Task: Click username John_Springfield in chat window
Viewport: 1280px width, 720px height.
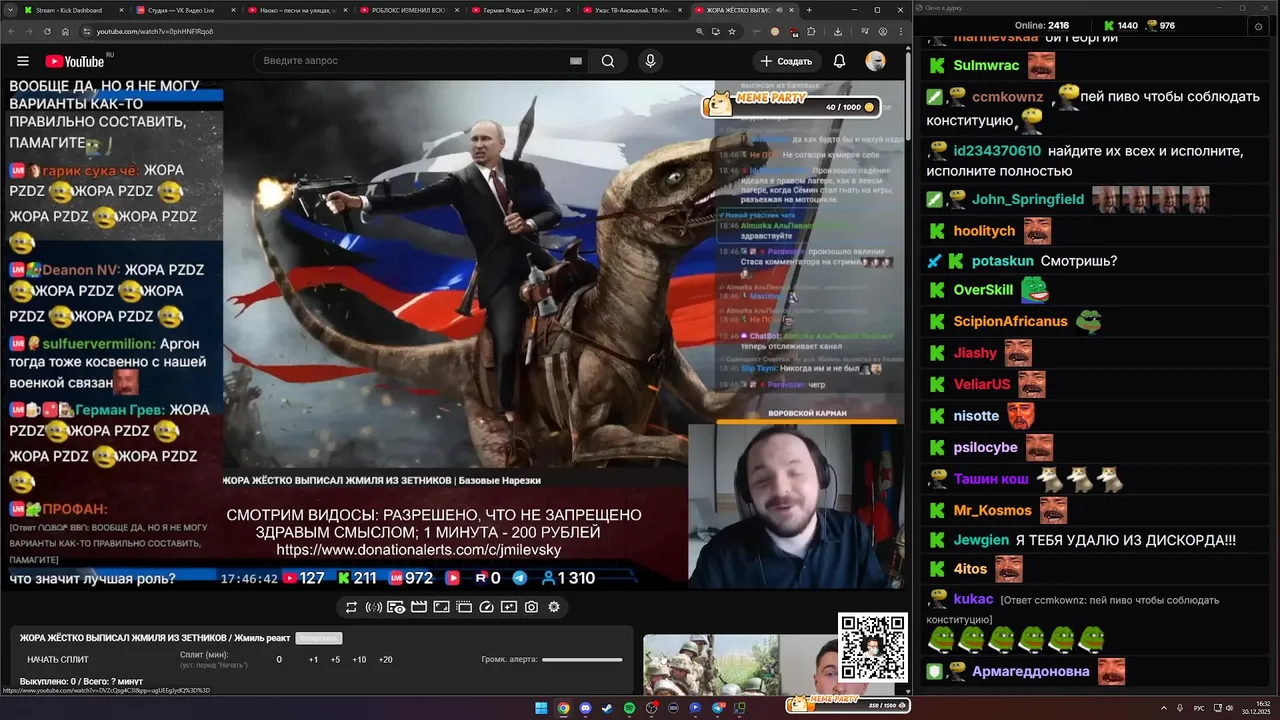Action: 1028,199
